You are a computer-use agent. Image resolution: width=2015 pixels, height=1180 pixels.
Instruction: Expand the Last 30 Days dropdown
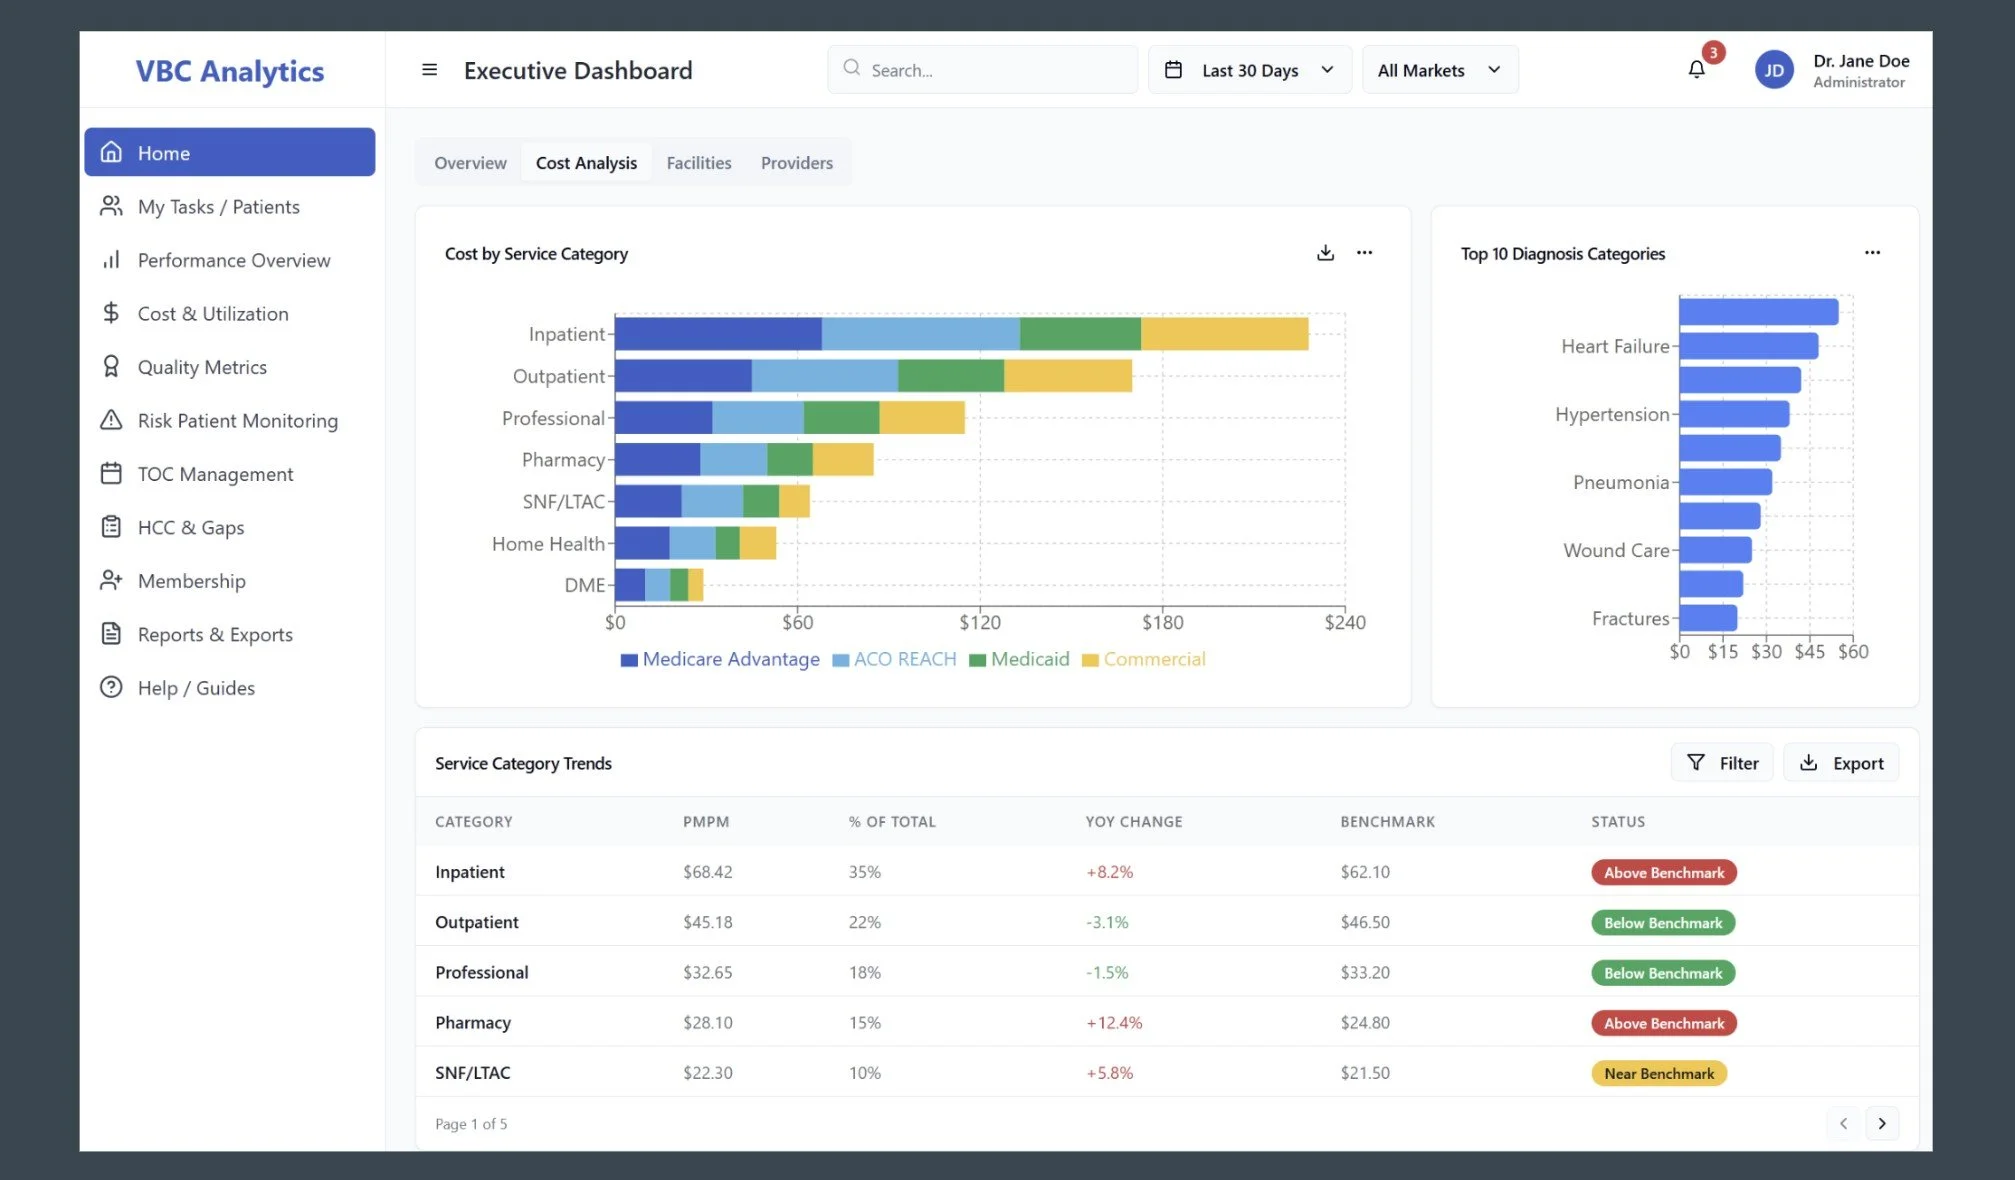point(1249,70)
